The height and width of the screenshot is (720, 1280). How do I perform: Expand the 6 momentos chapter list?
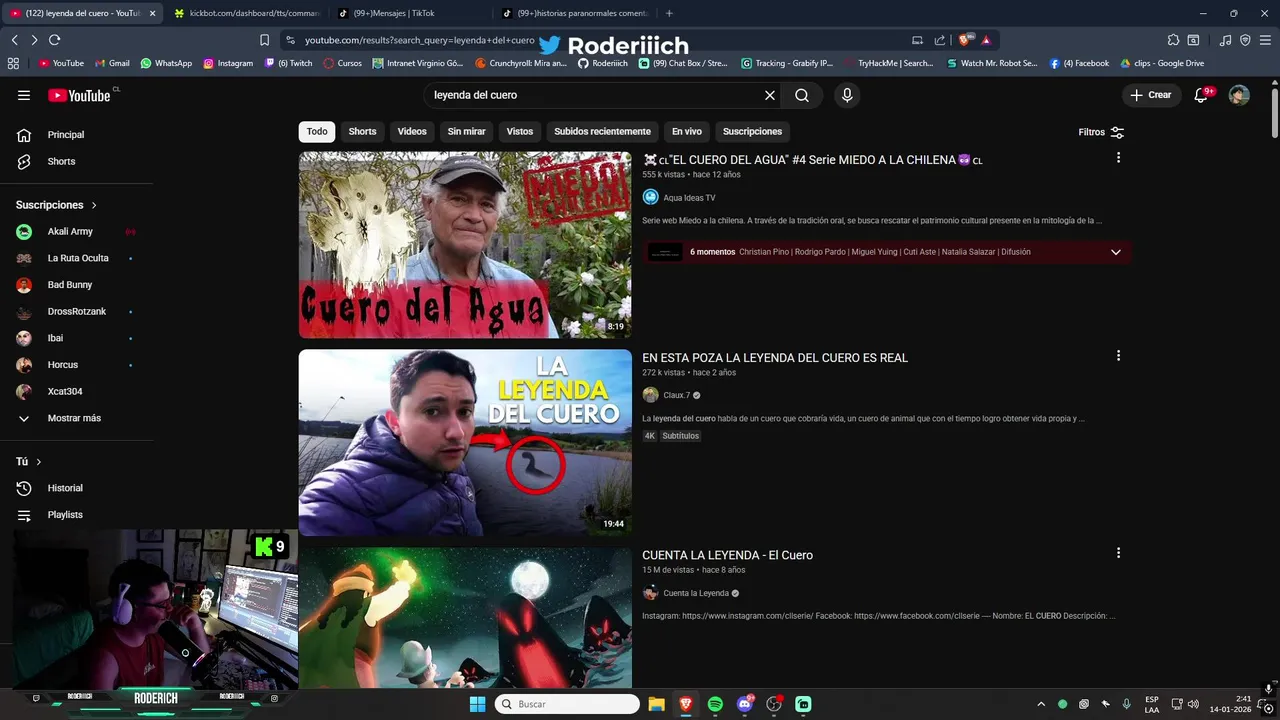click(x=1116, y=252)
